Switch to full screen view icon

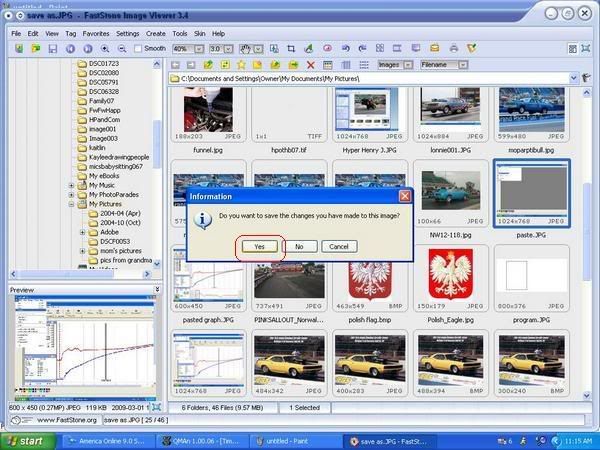(x=586, y=49)
